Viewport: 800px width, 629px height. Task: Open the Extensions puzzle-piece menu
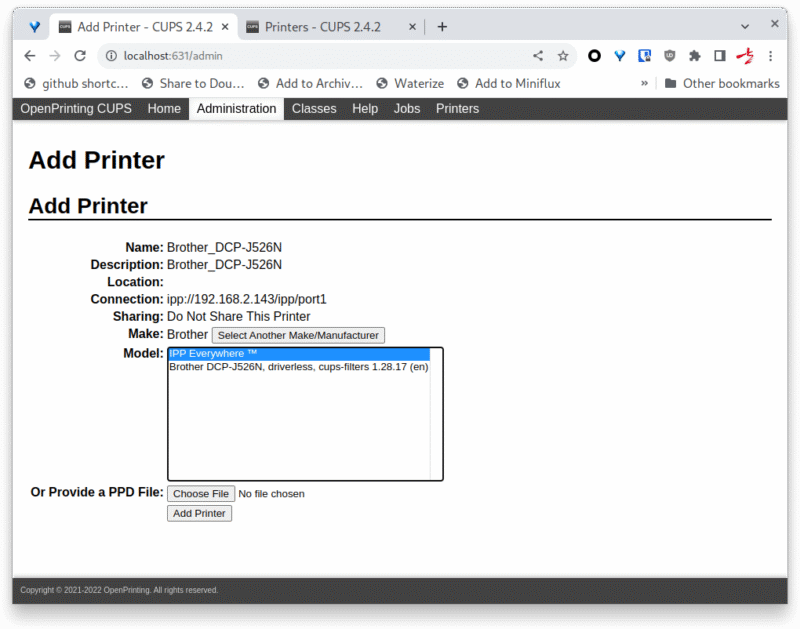695,56
